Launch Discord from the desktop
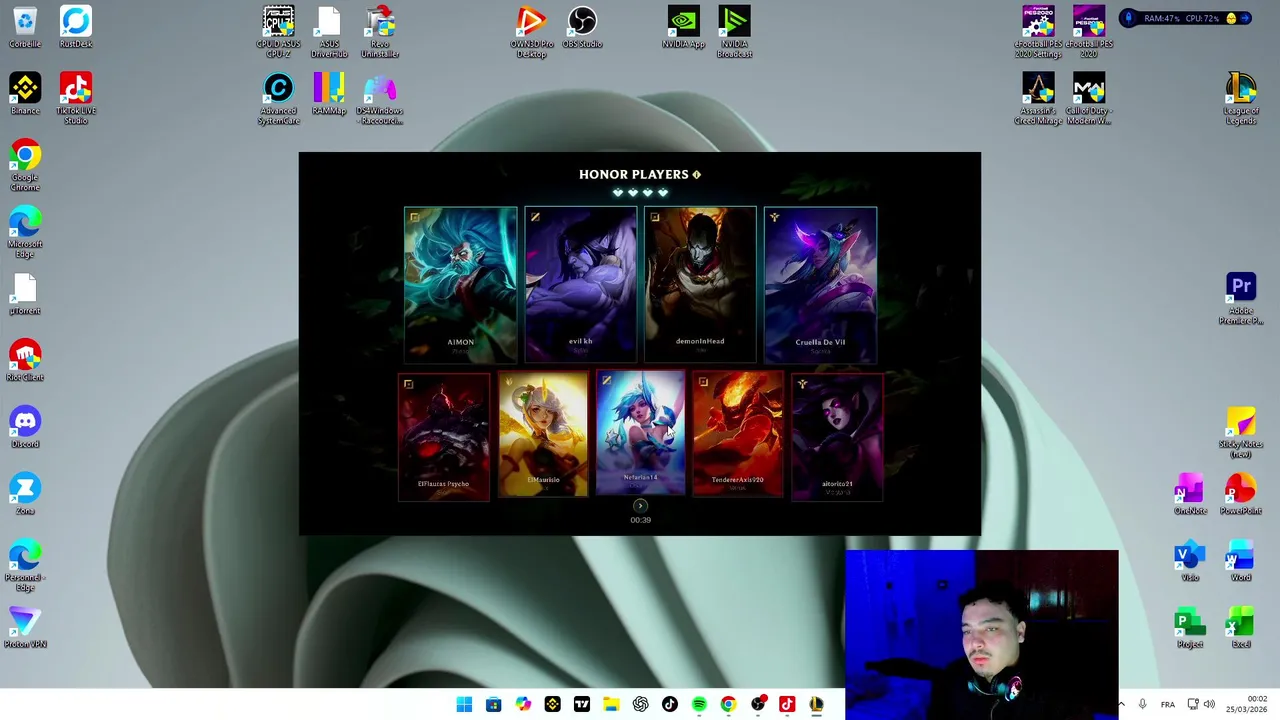The height and width of the screenshot is (720, 1280). (25, 428)
